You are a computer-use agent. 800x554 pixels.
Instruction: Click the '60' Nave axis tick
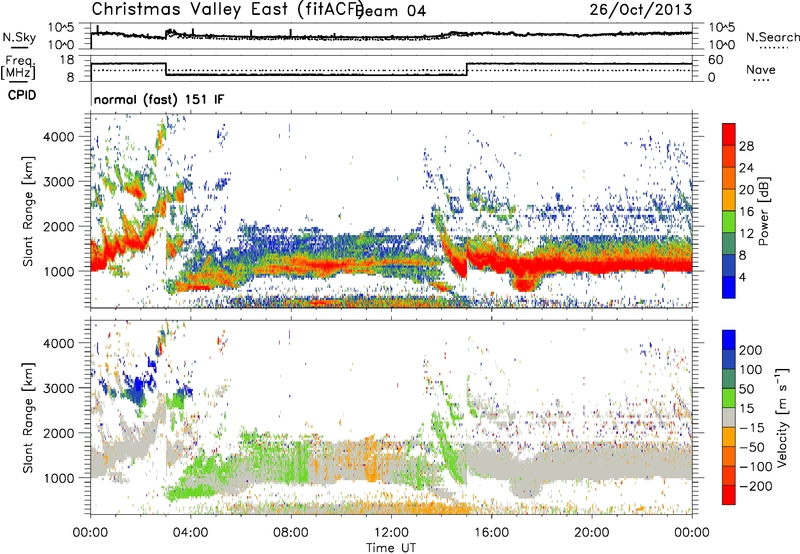(716, 60)
